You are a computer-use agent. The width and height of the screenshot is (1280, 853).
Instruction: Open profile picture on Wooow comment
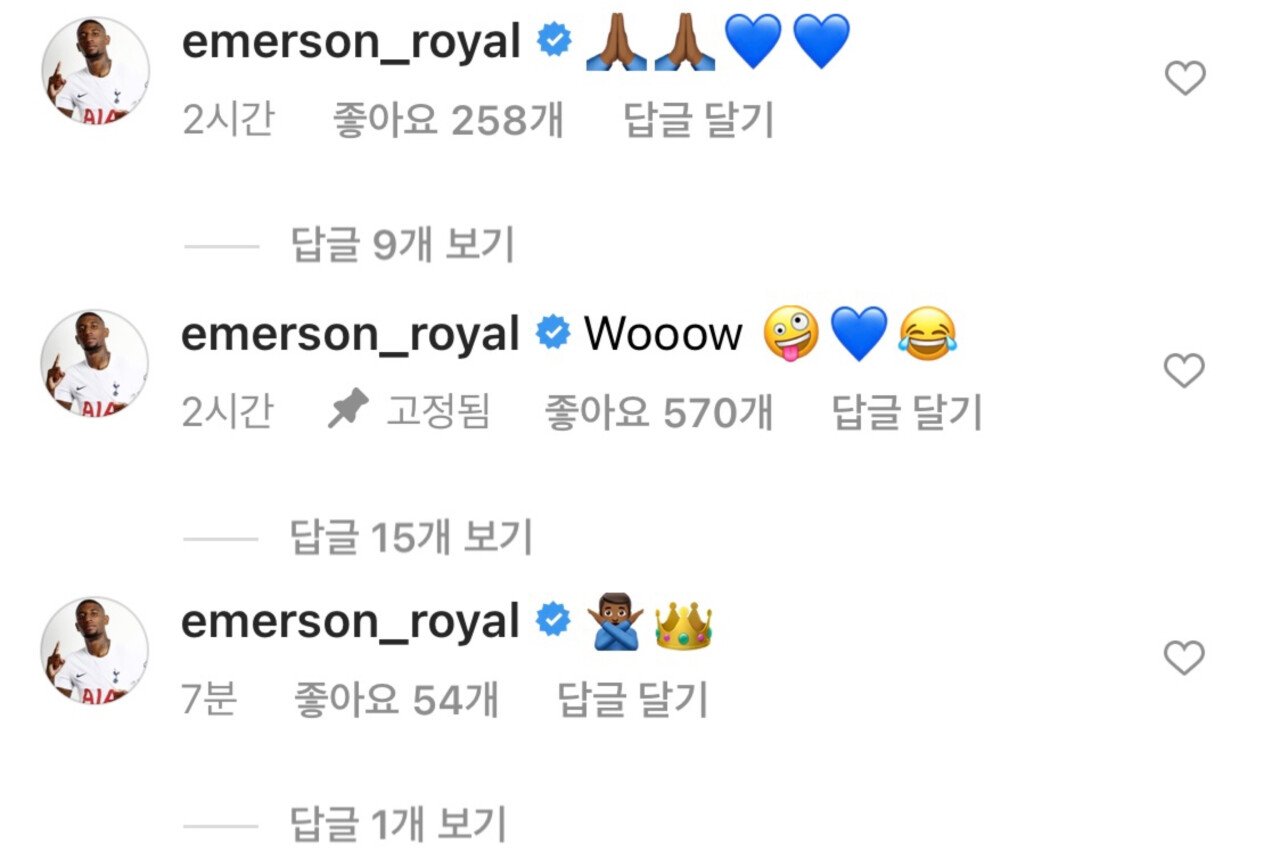(x=96, y=363)
